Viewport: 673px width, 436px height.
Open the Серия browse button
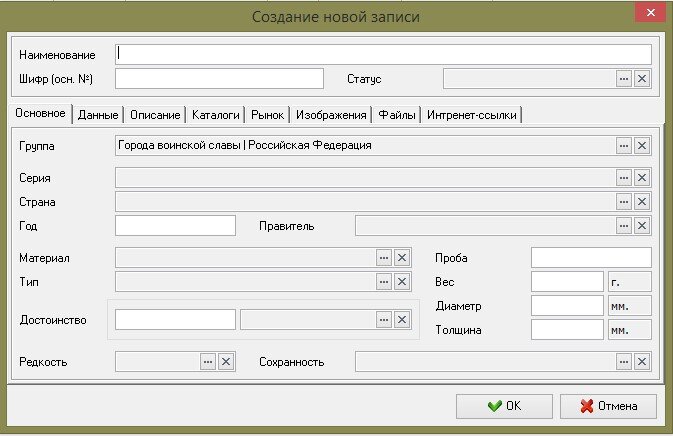coord(624,178)
